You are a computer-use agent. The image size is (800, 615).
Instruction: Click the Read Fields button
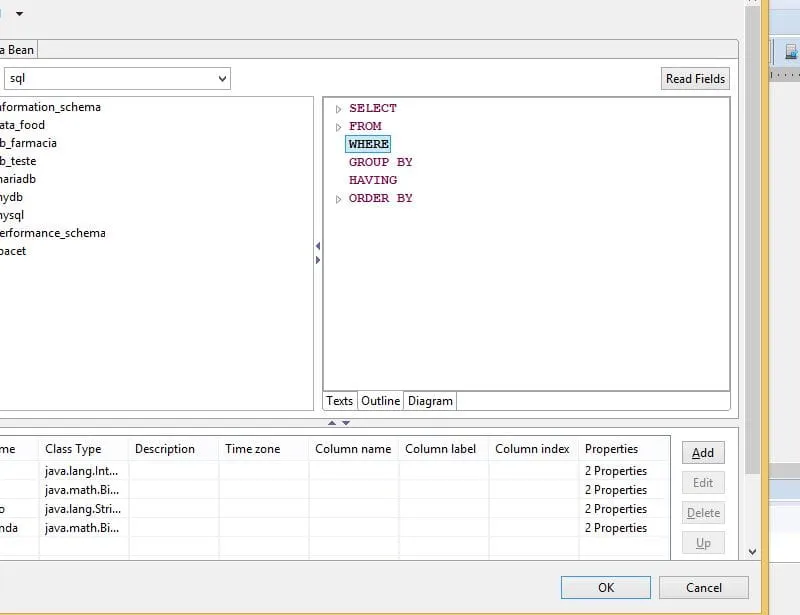point(695,79)
